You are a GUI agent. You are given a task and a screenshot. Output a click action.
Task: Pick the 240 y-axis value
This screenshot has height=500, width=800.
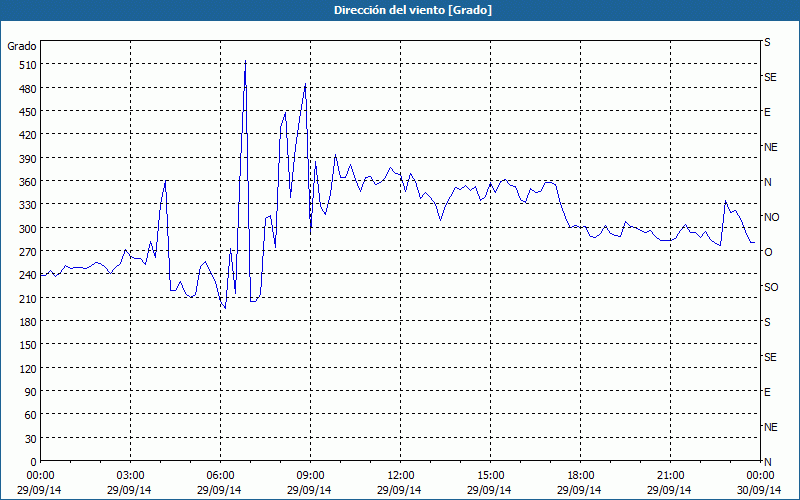click(28, 276)
